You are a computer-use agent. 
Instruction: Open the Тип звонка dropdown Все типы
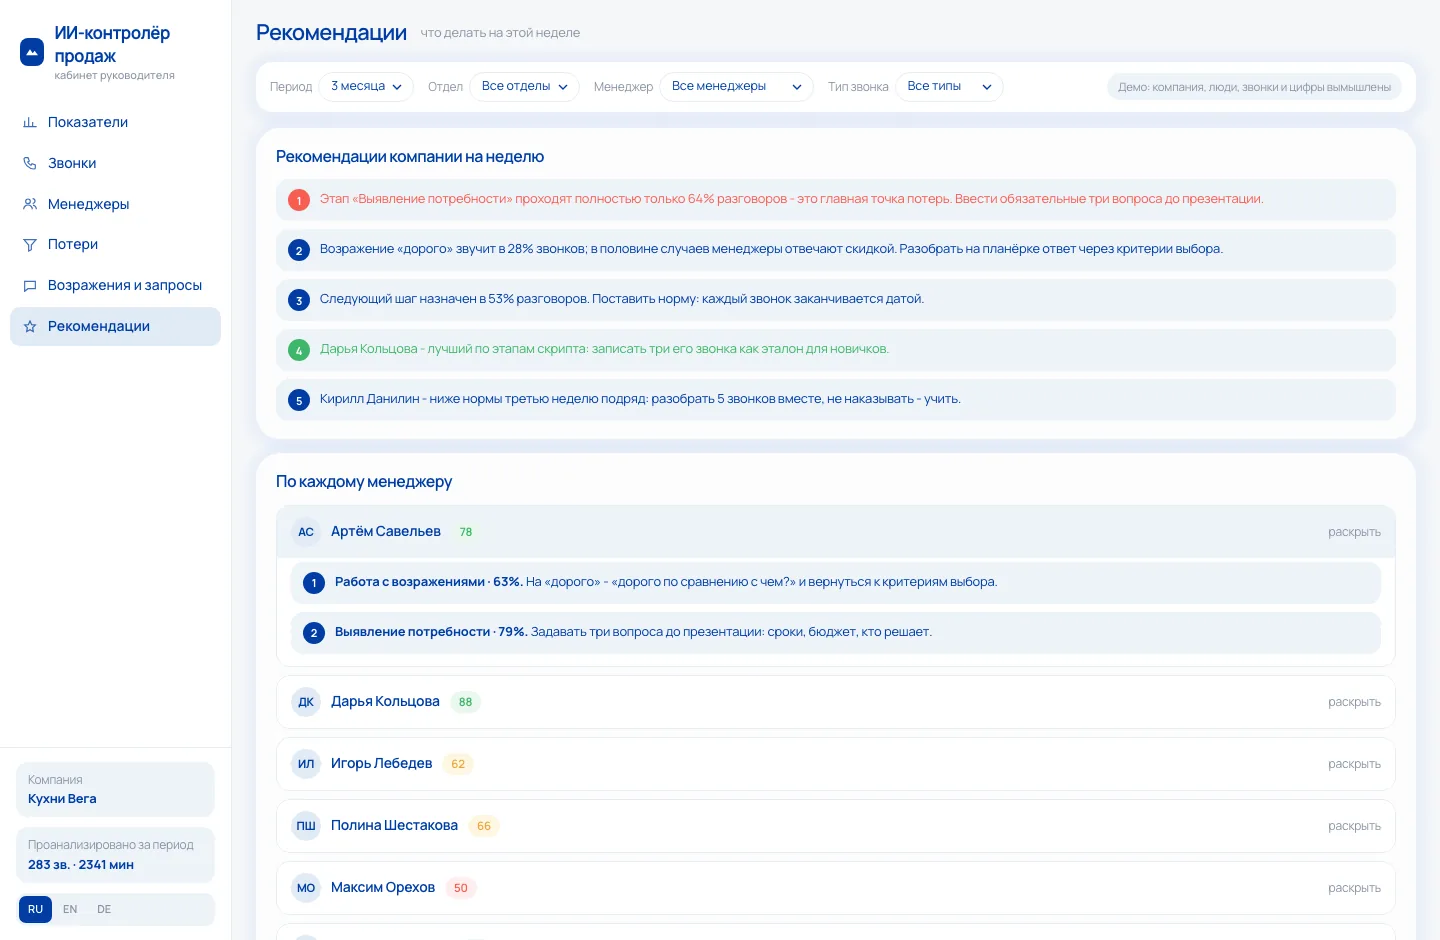pyautogui.click(x=949, y=87)
